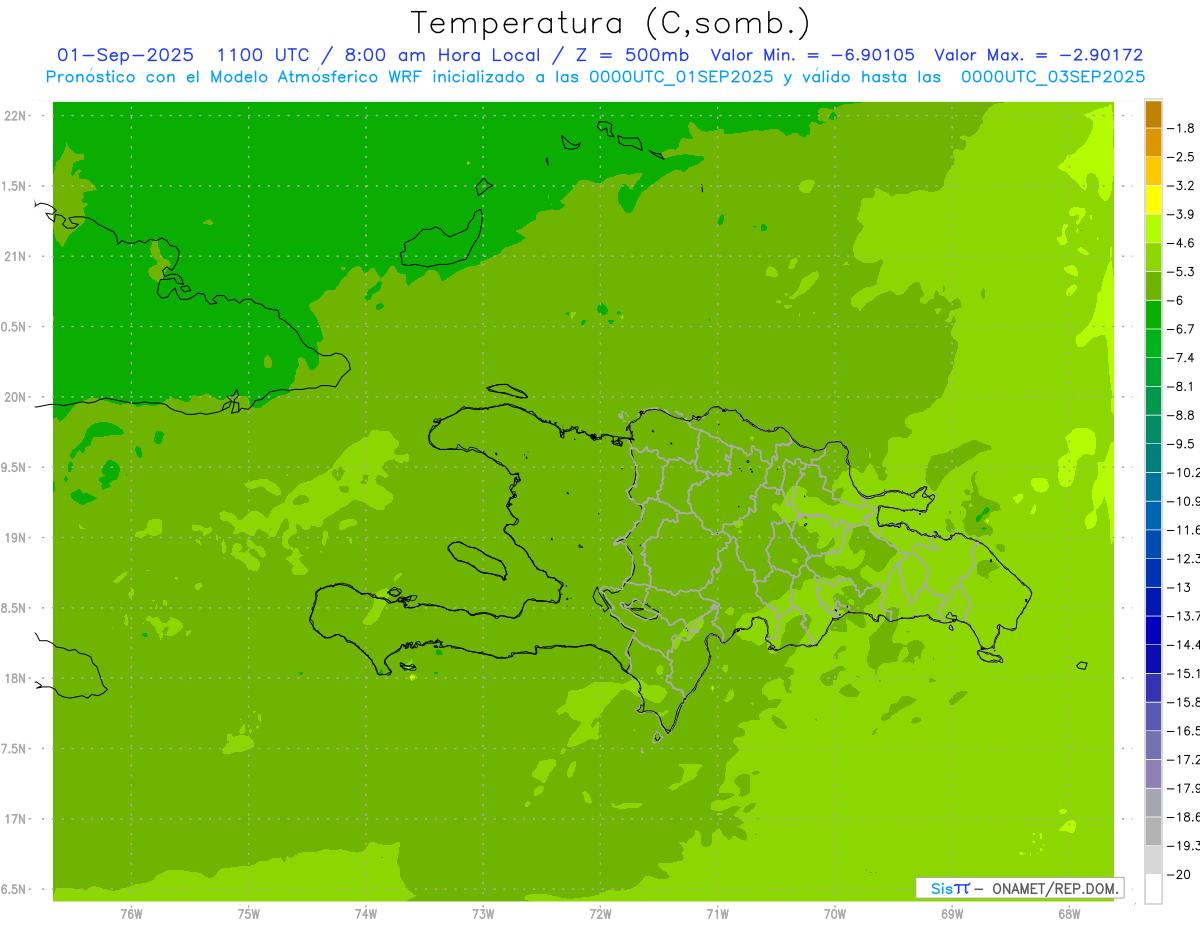Click the 74W longitude label
1200x927 pixels.
pos(366,913)
